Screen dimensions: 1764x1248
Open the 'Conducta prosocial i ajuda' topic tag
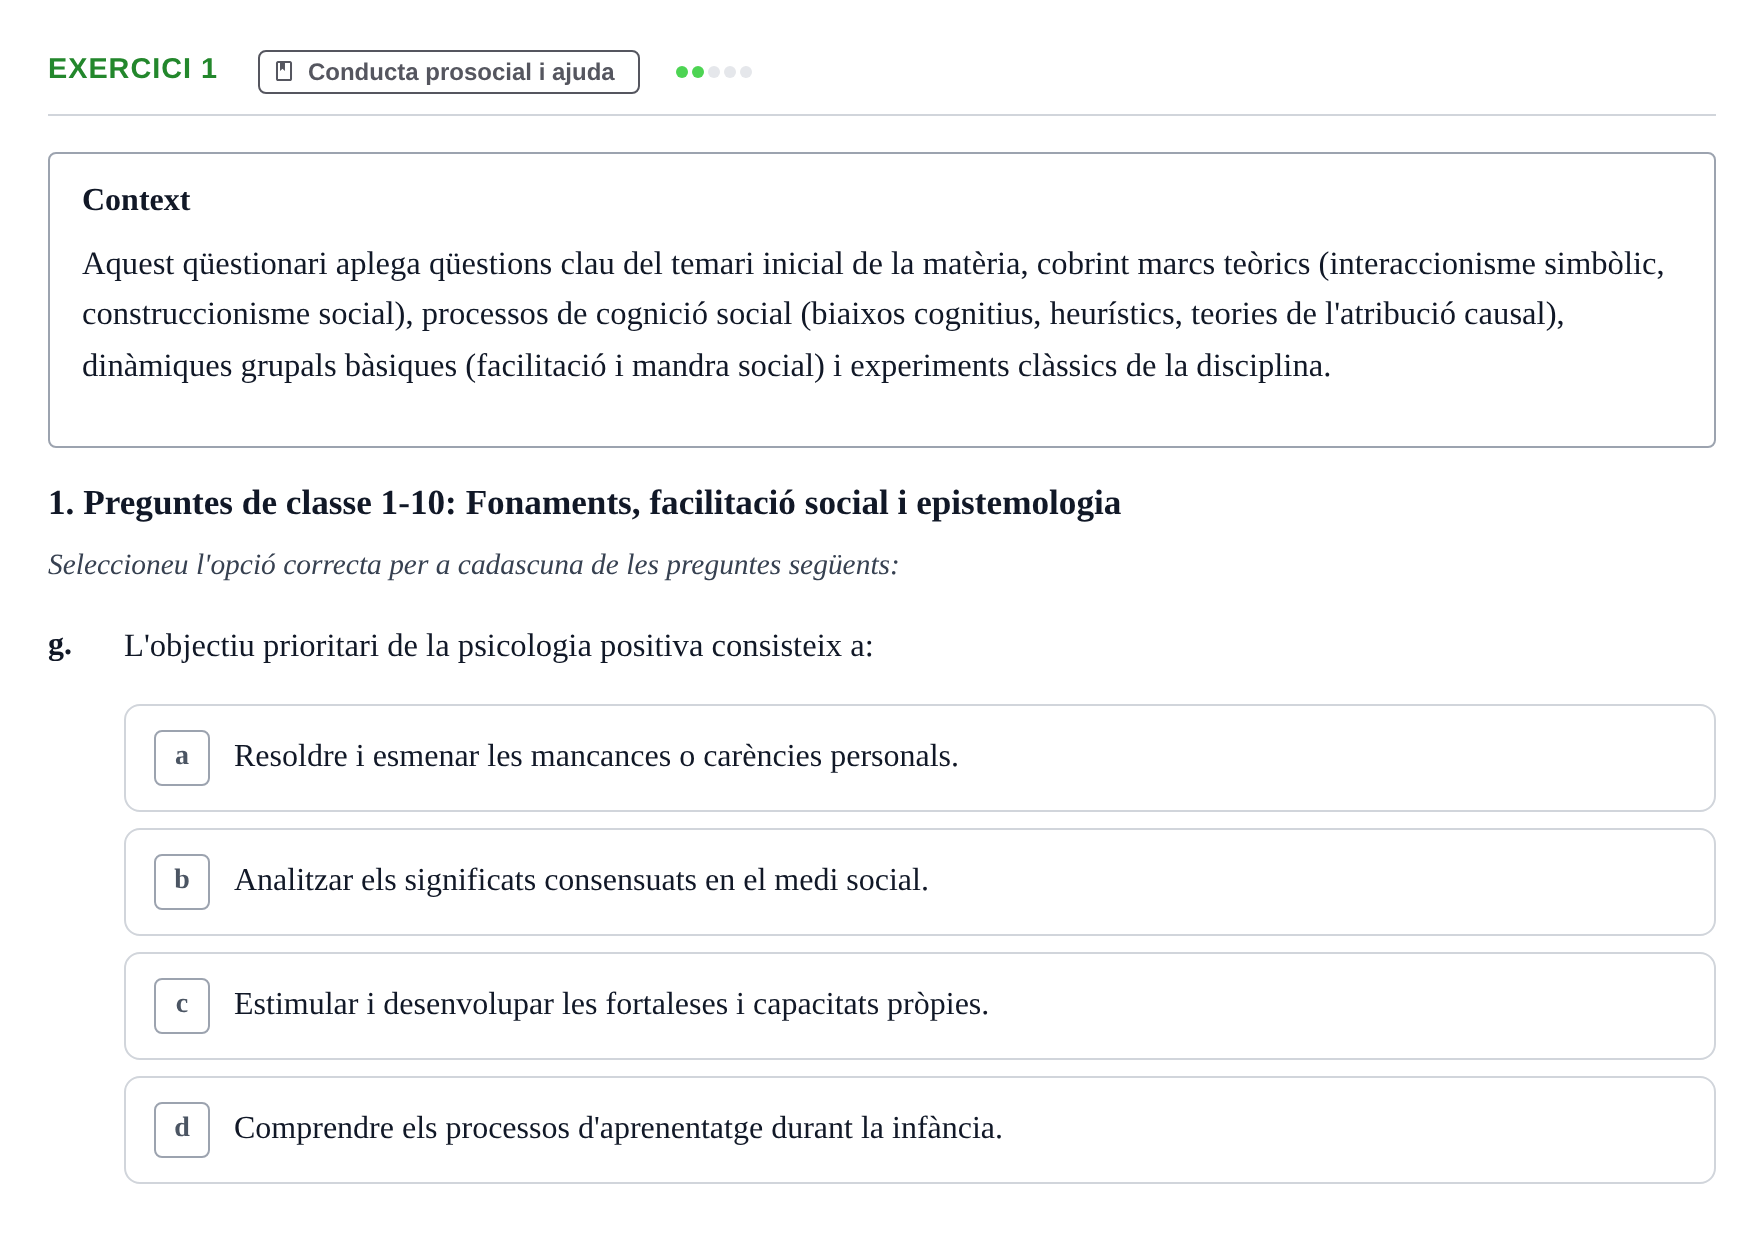pyautogui.click(x=448, y=72)
